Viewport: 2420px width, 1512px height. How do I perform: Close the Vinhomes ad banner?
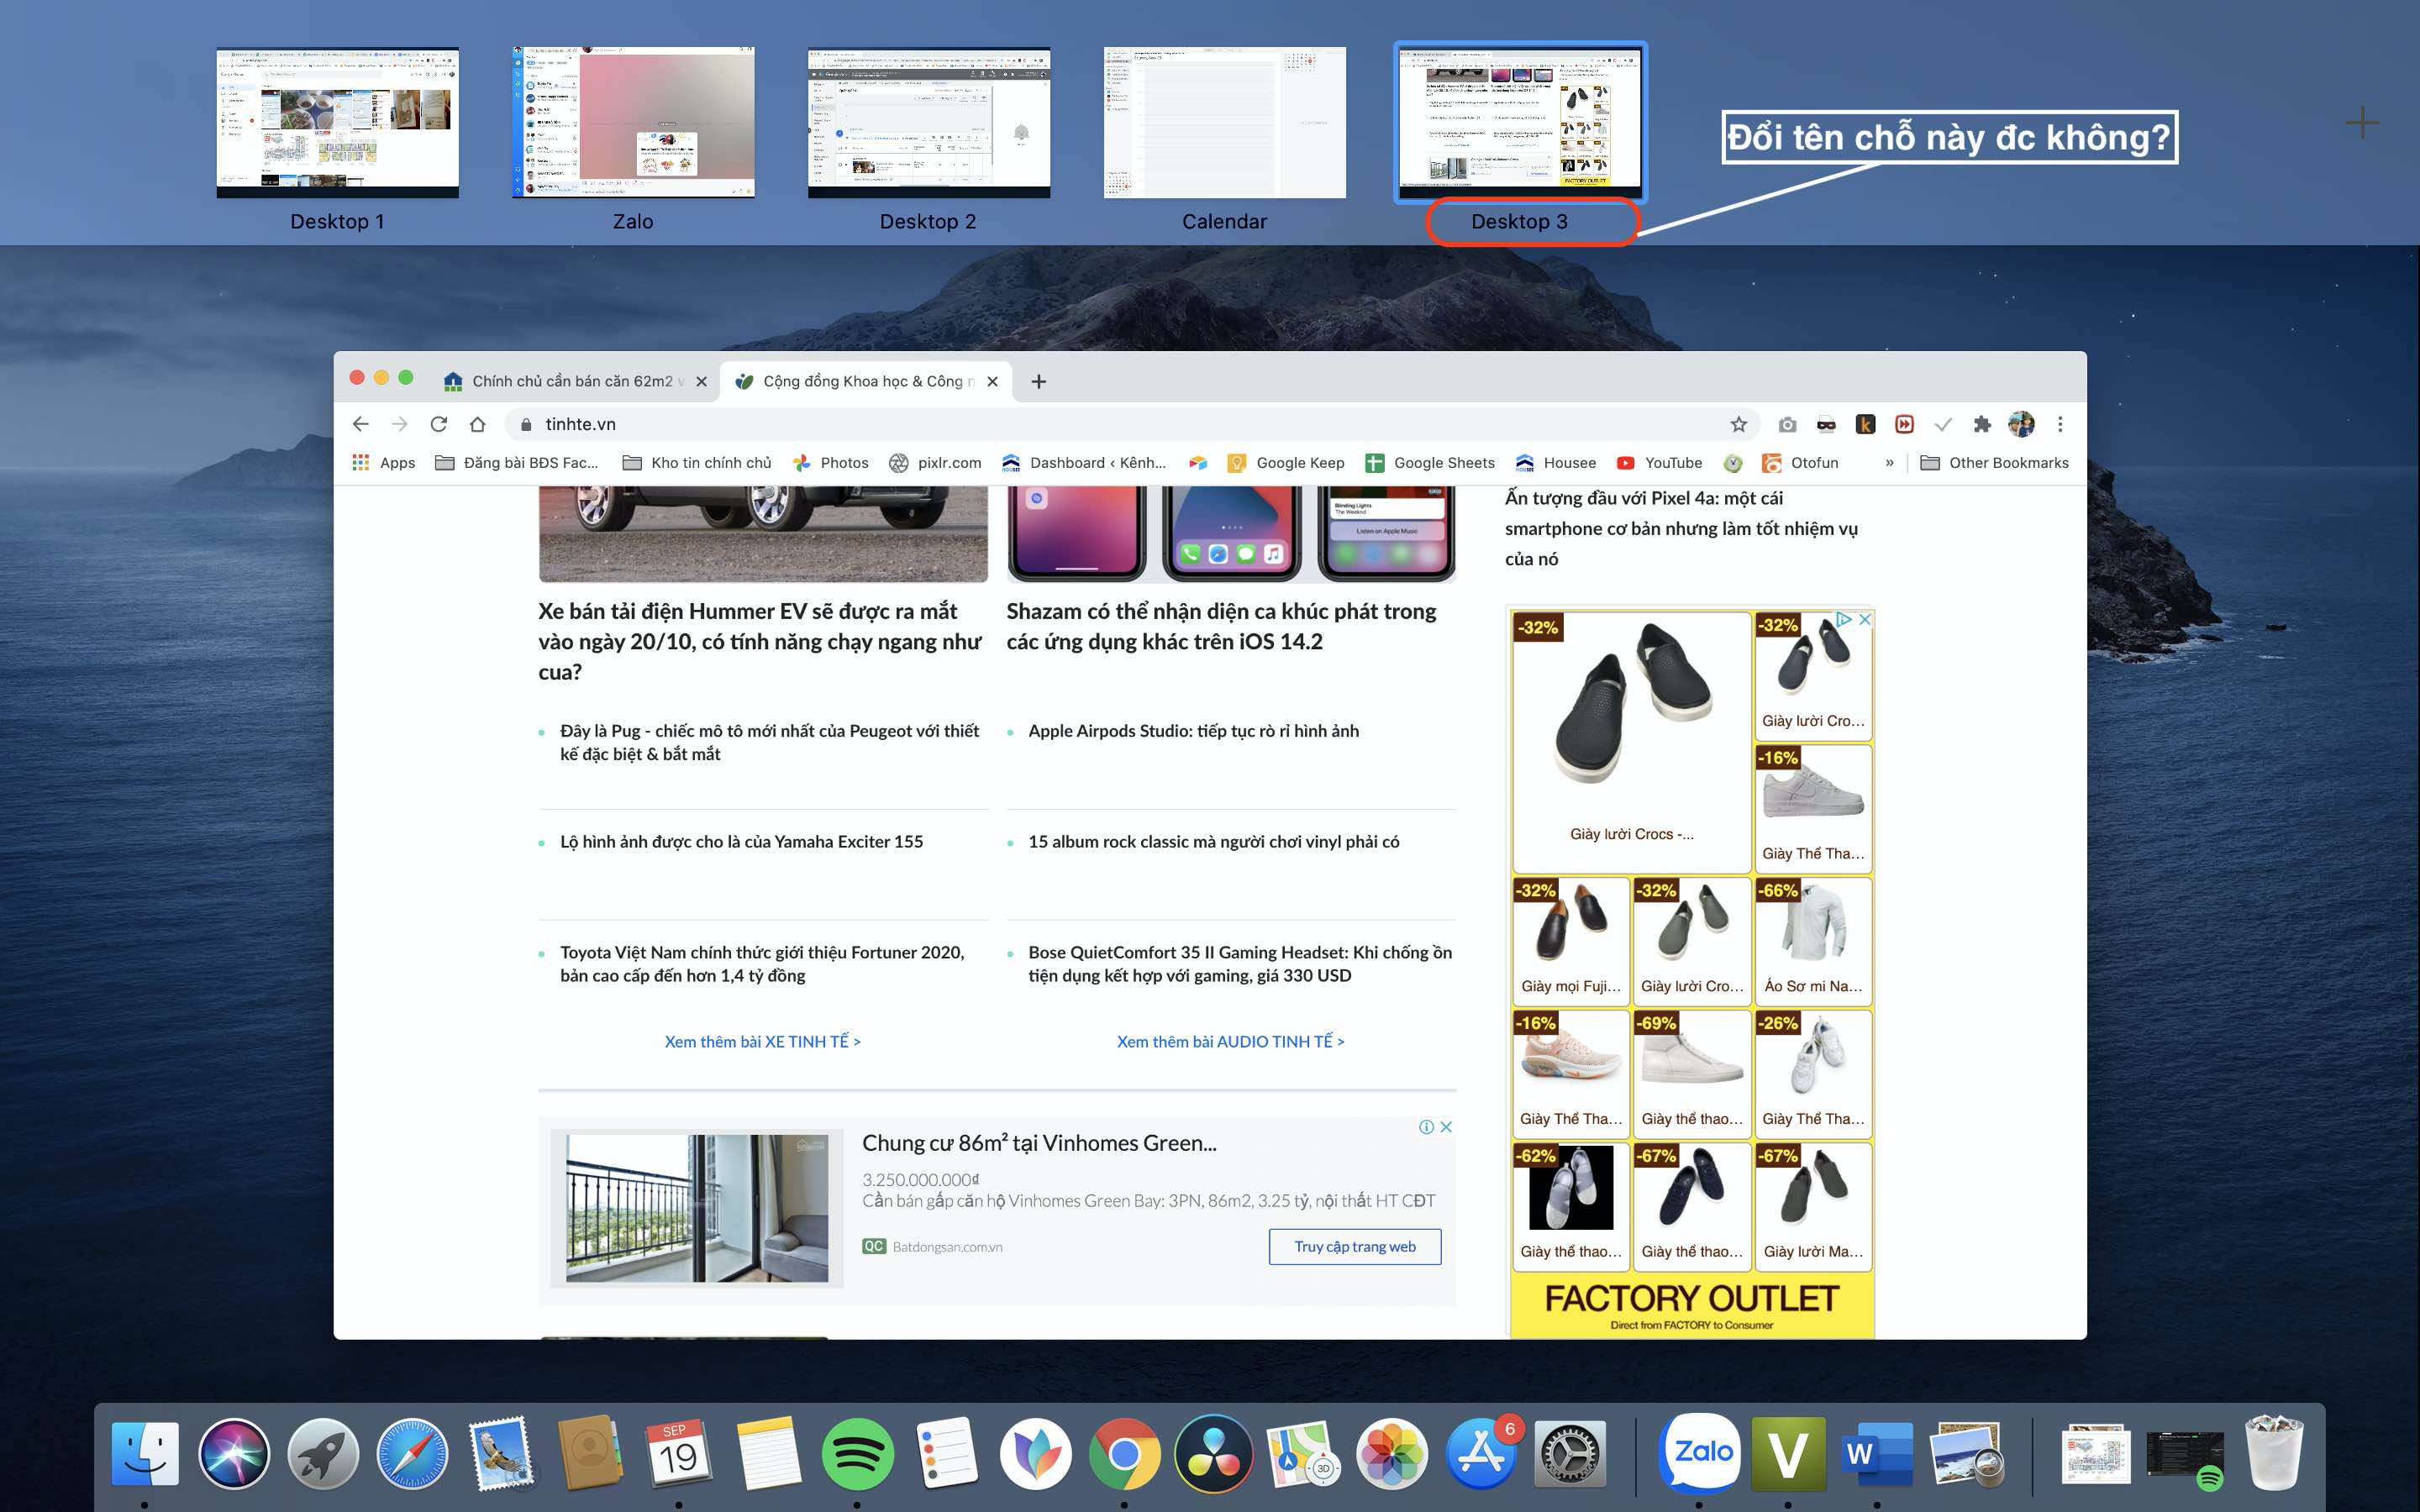click(x=1446, y=1127)
